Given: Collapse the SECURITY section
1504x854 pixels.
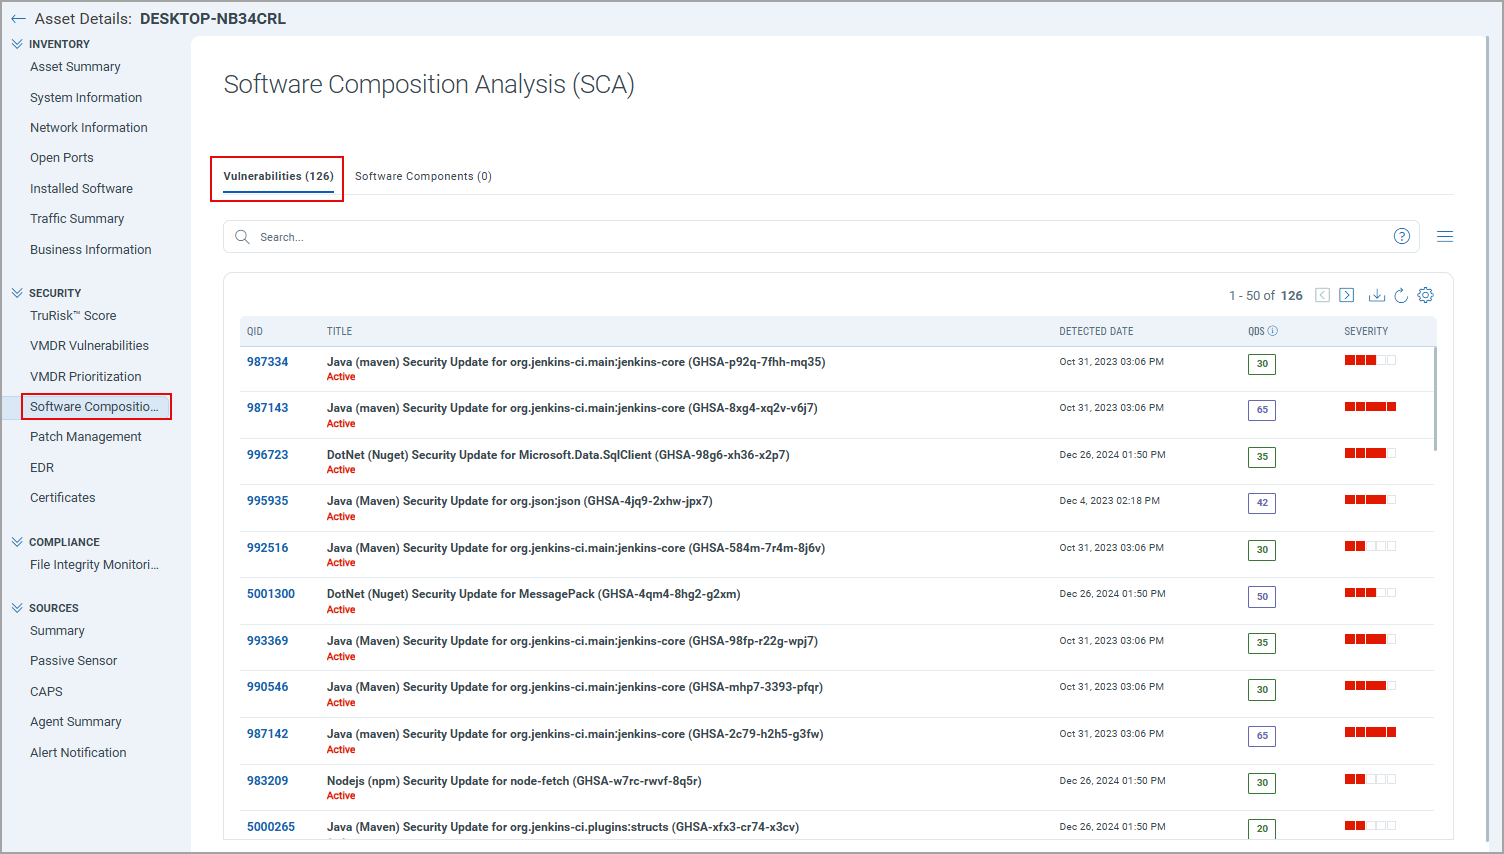Looking at the screenshot, I should [x=17, y=293].
